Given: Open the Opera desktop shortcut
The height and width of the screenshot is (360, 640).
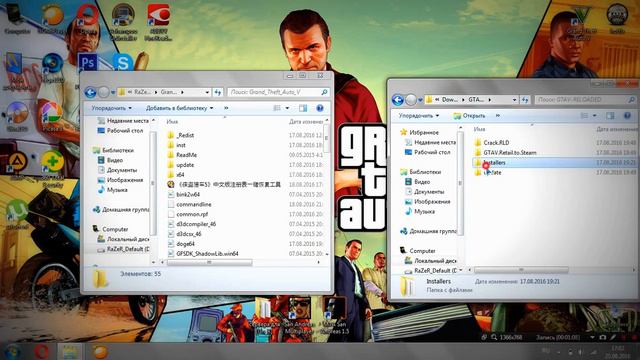Looking at the screenshot, I should 88,18.
